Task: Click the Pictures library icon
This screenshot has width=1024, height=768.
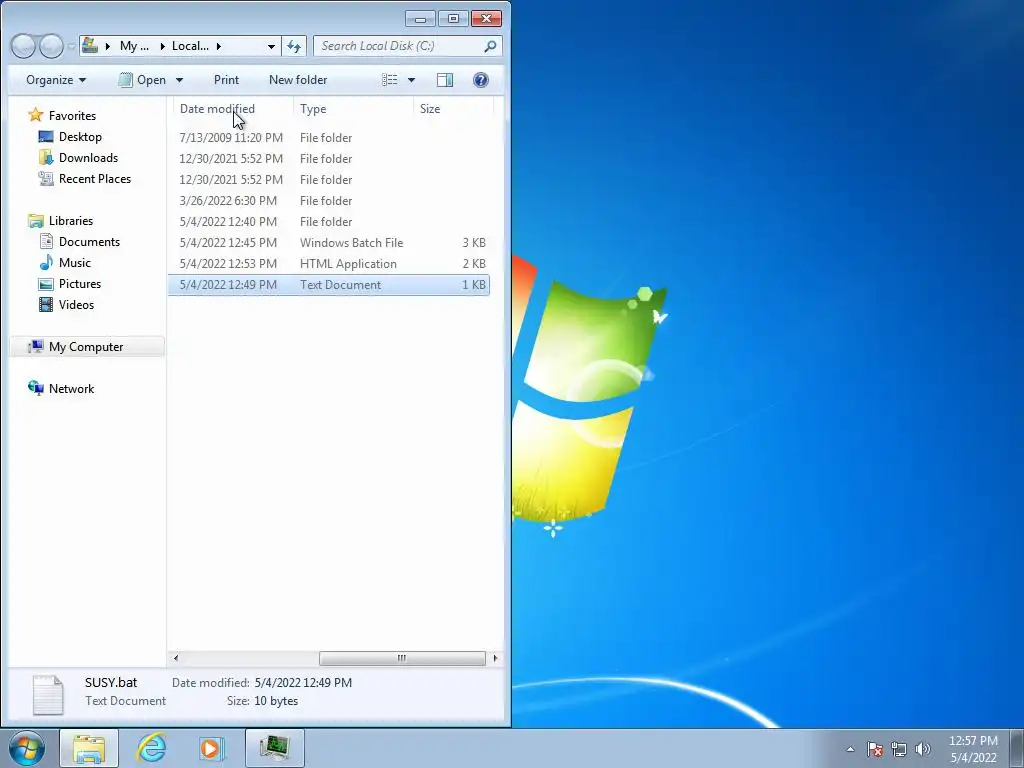Action: pyautogui.click(x=46, y=283)
